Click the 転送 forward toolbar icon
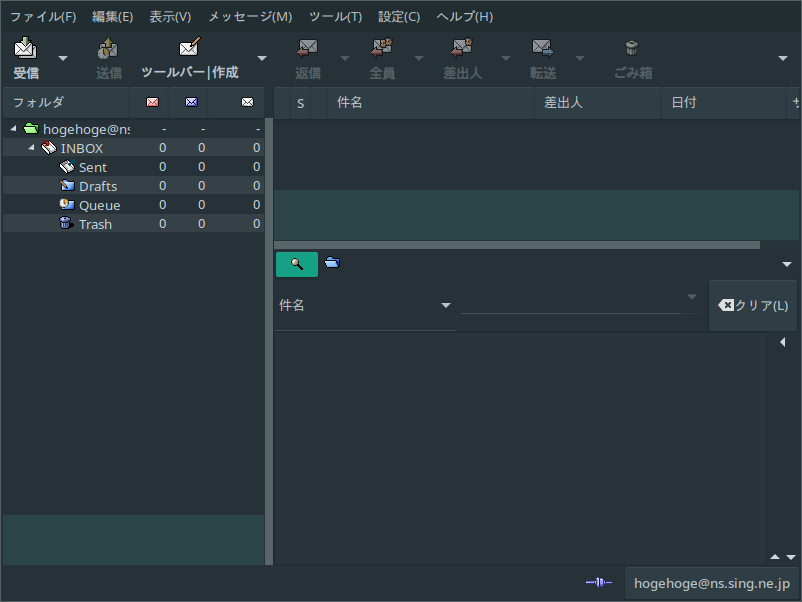 (x=543, y=49)
